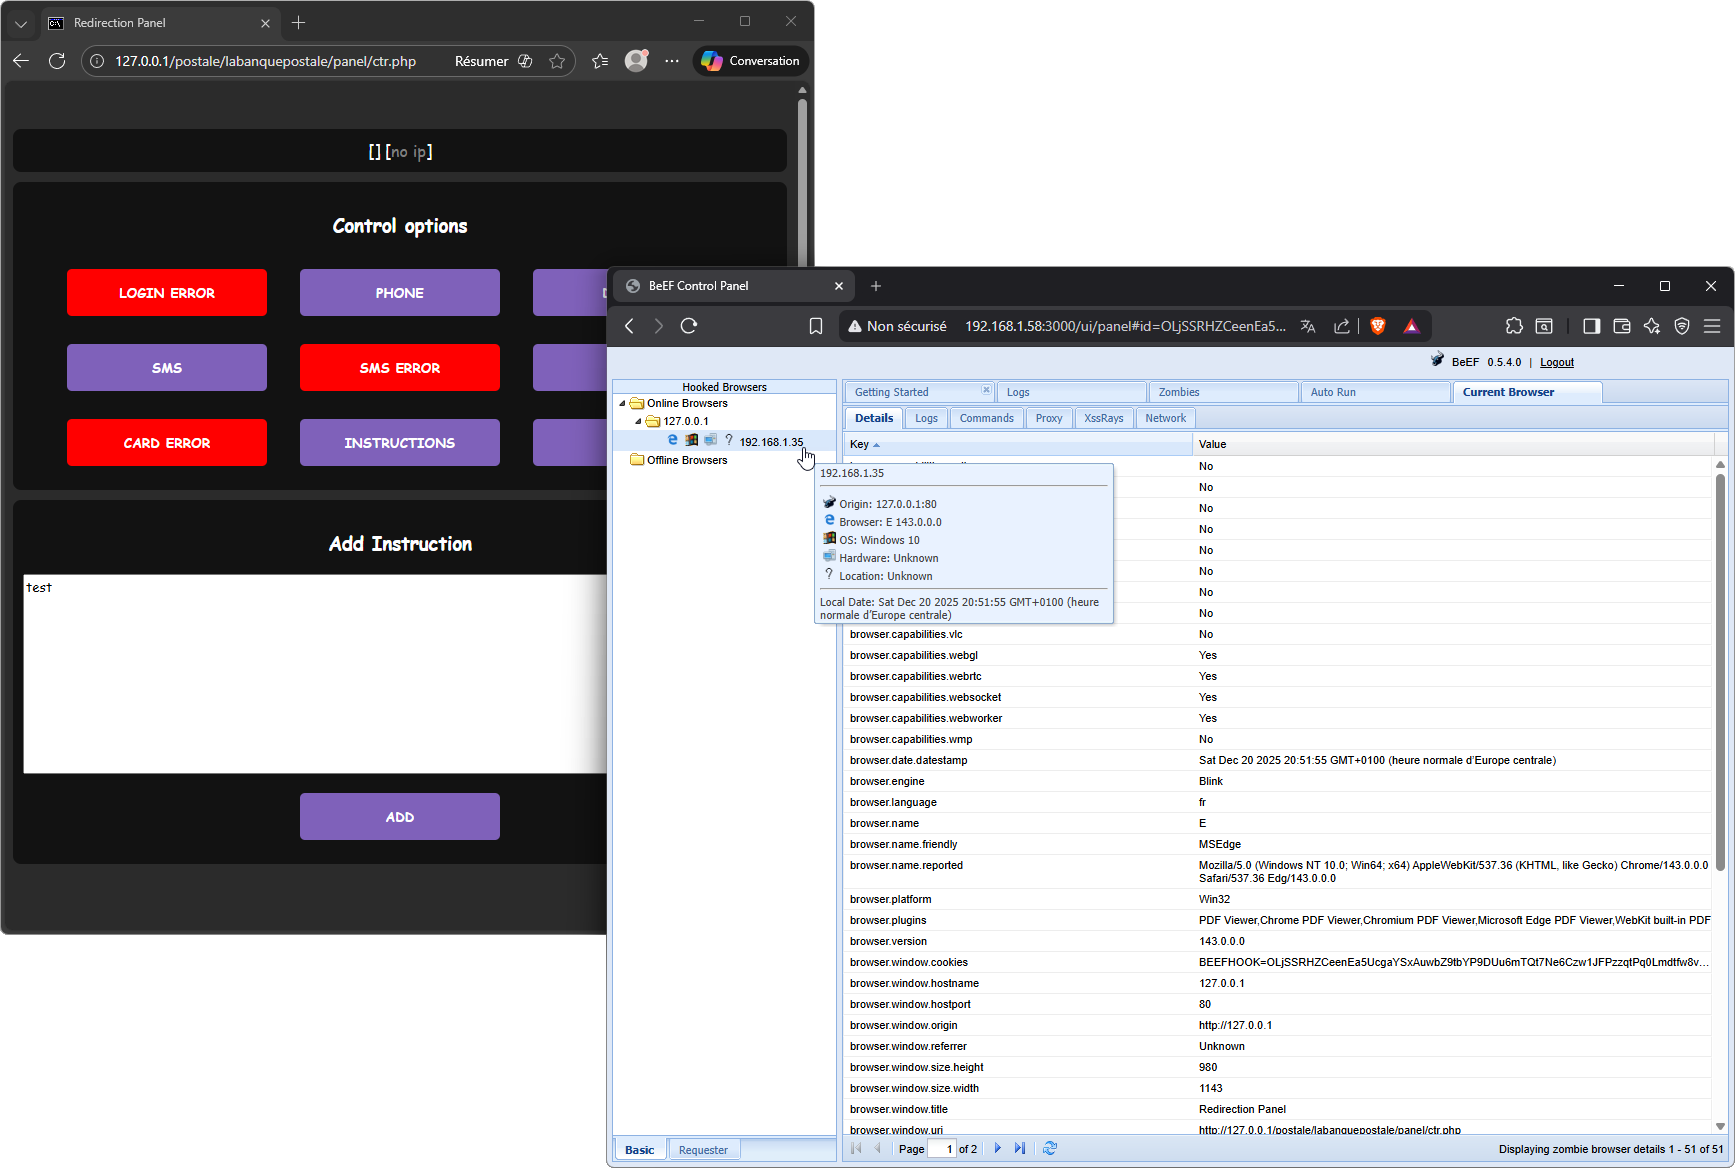
Task: Open the Edge tab actions chevron
Action: pos(21,23)
